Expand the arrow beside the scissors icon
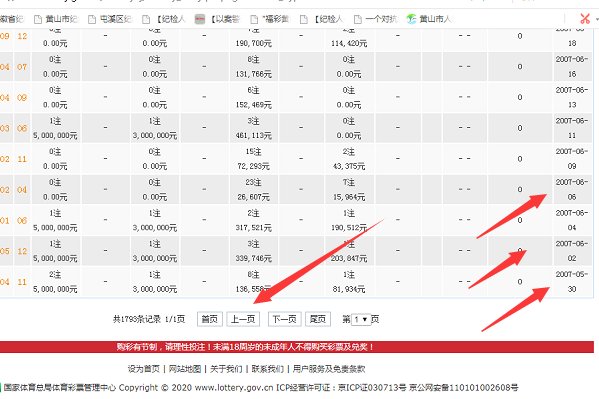 (x=596, y=19)
